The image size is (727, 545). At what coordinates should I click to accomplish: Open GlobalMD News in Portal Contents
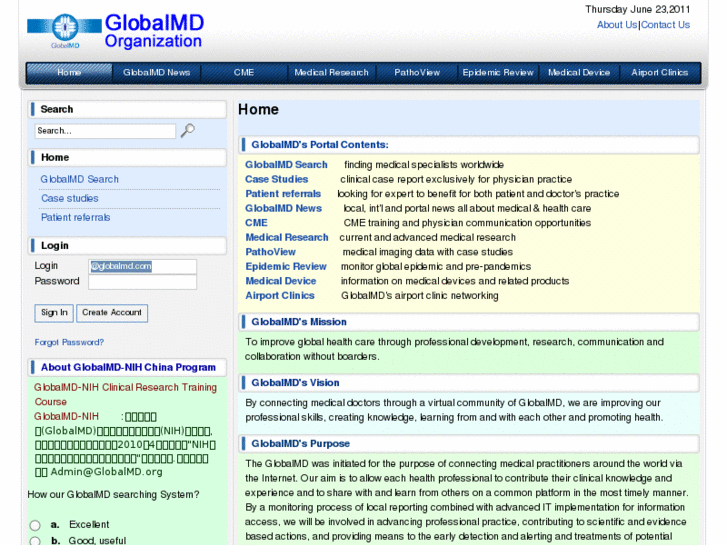pos(283,208)
